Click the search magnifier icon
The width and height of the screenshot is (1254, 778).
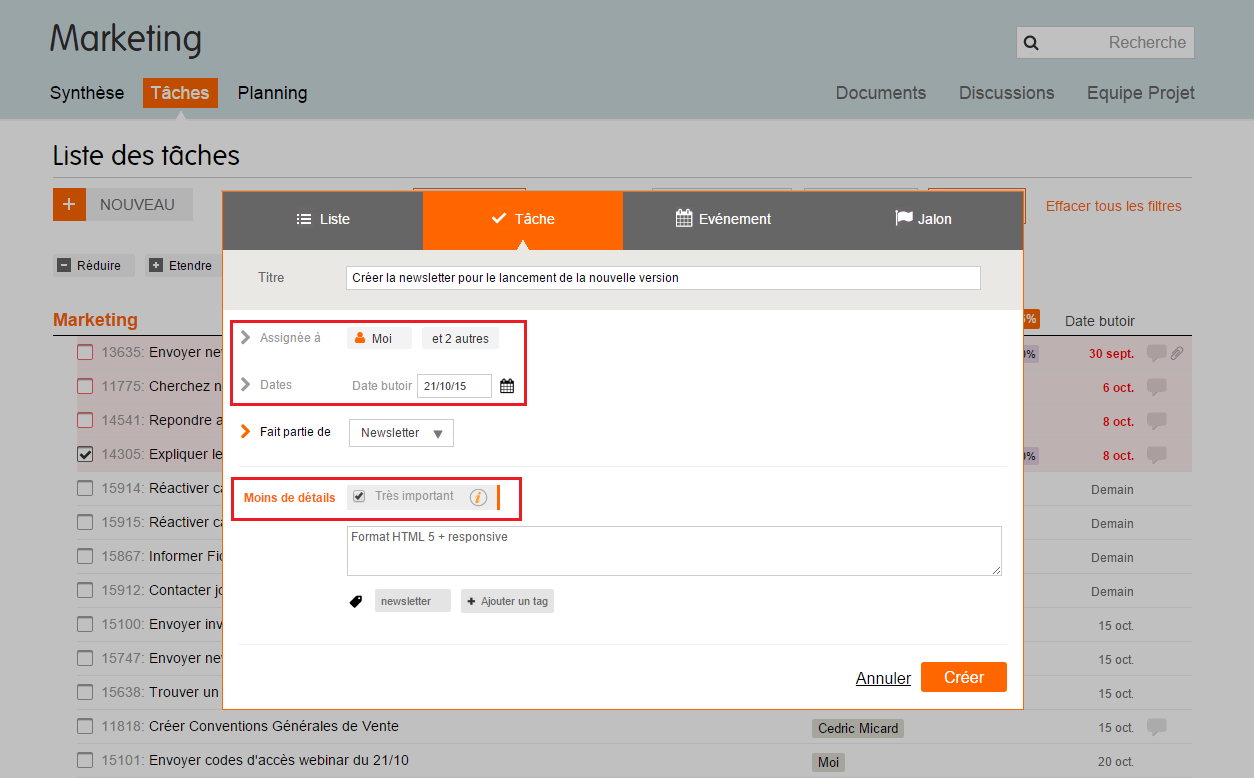1032,43
